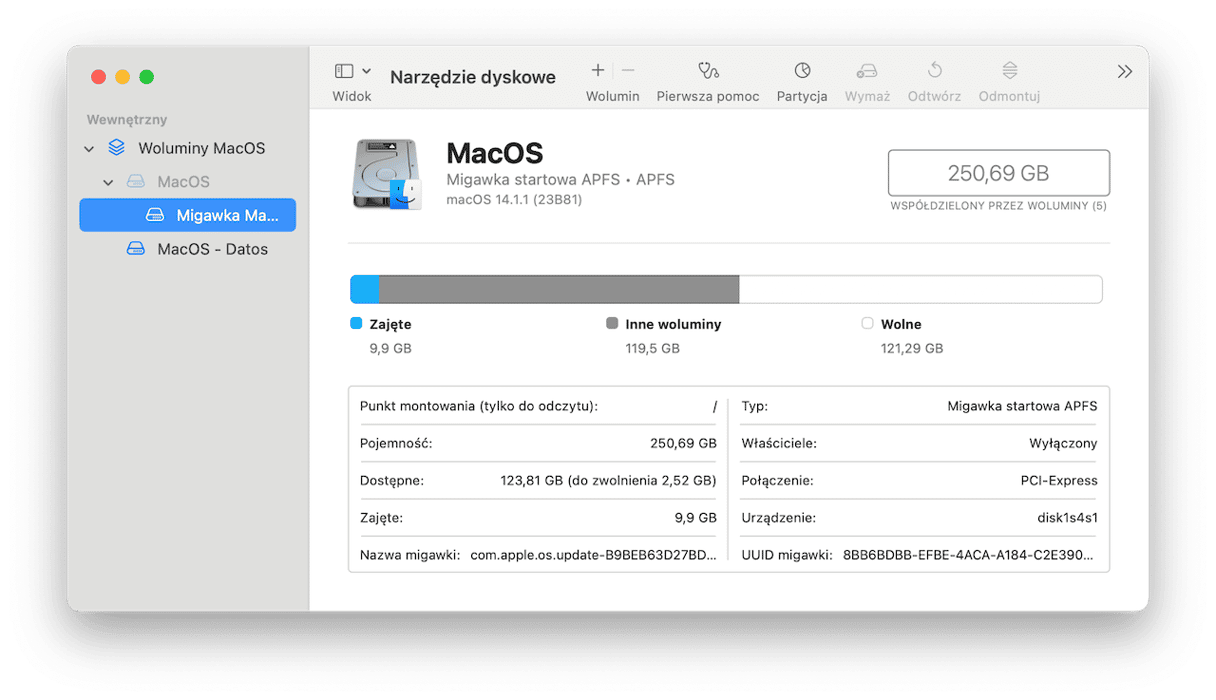Click the Migawka Ma... disk icon
Viewport: 1216px width, 700px height.
tap(155, 215)
